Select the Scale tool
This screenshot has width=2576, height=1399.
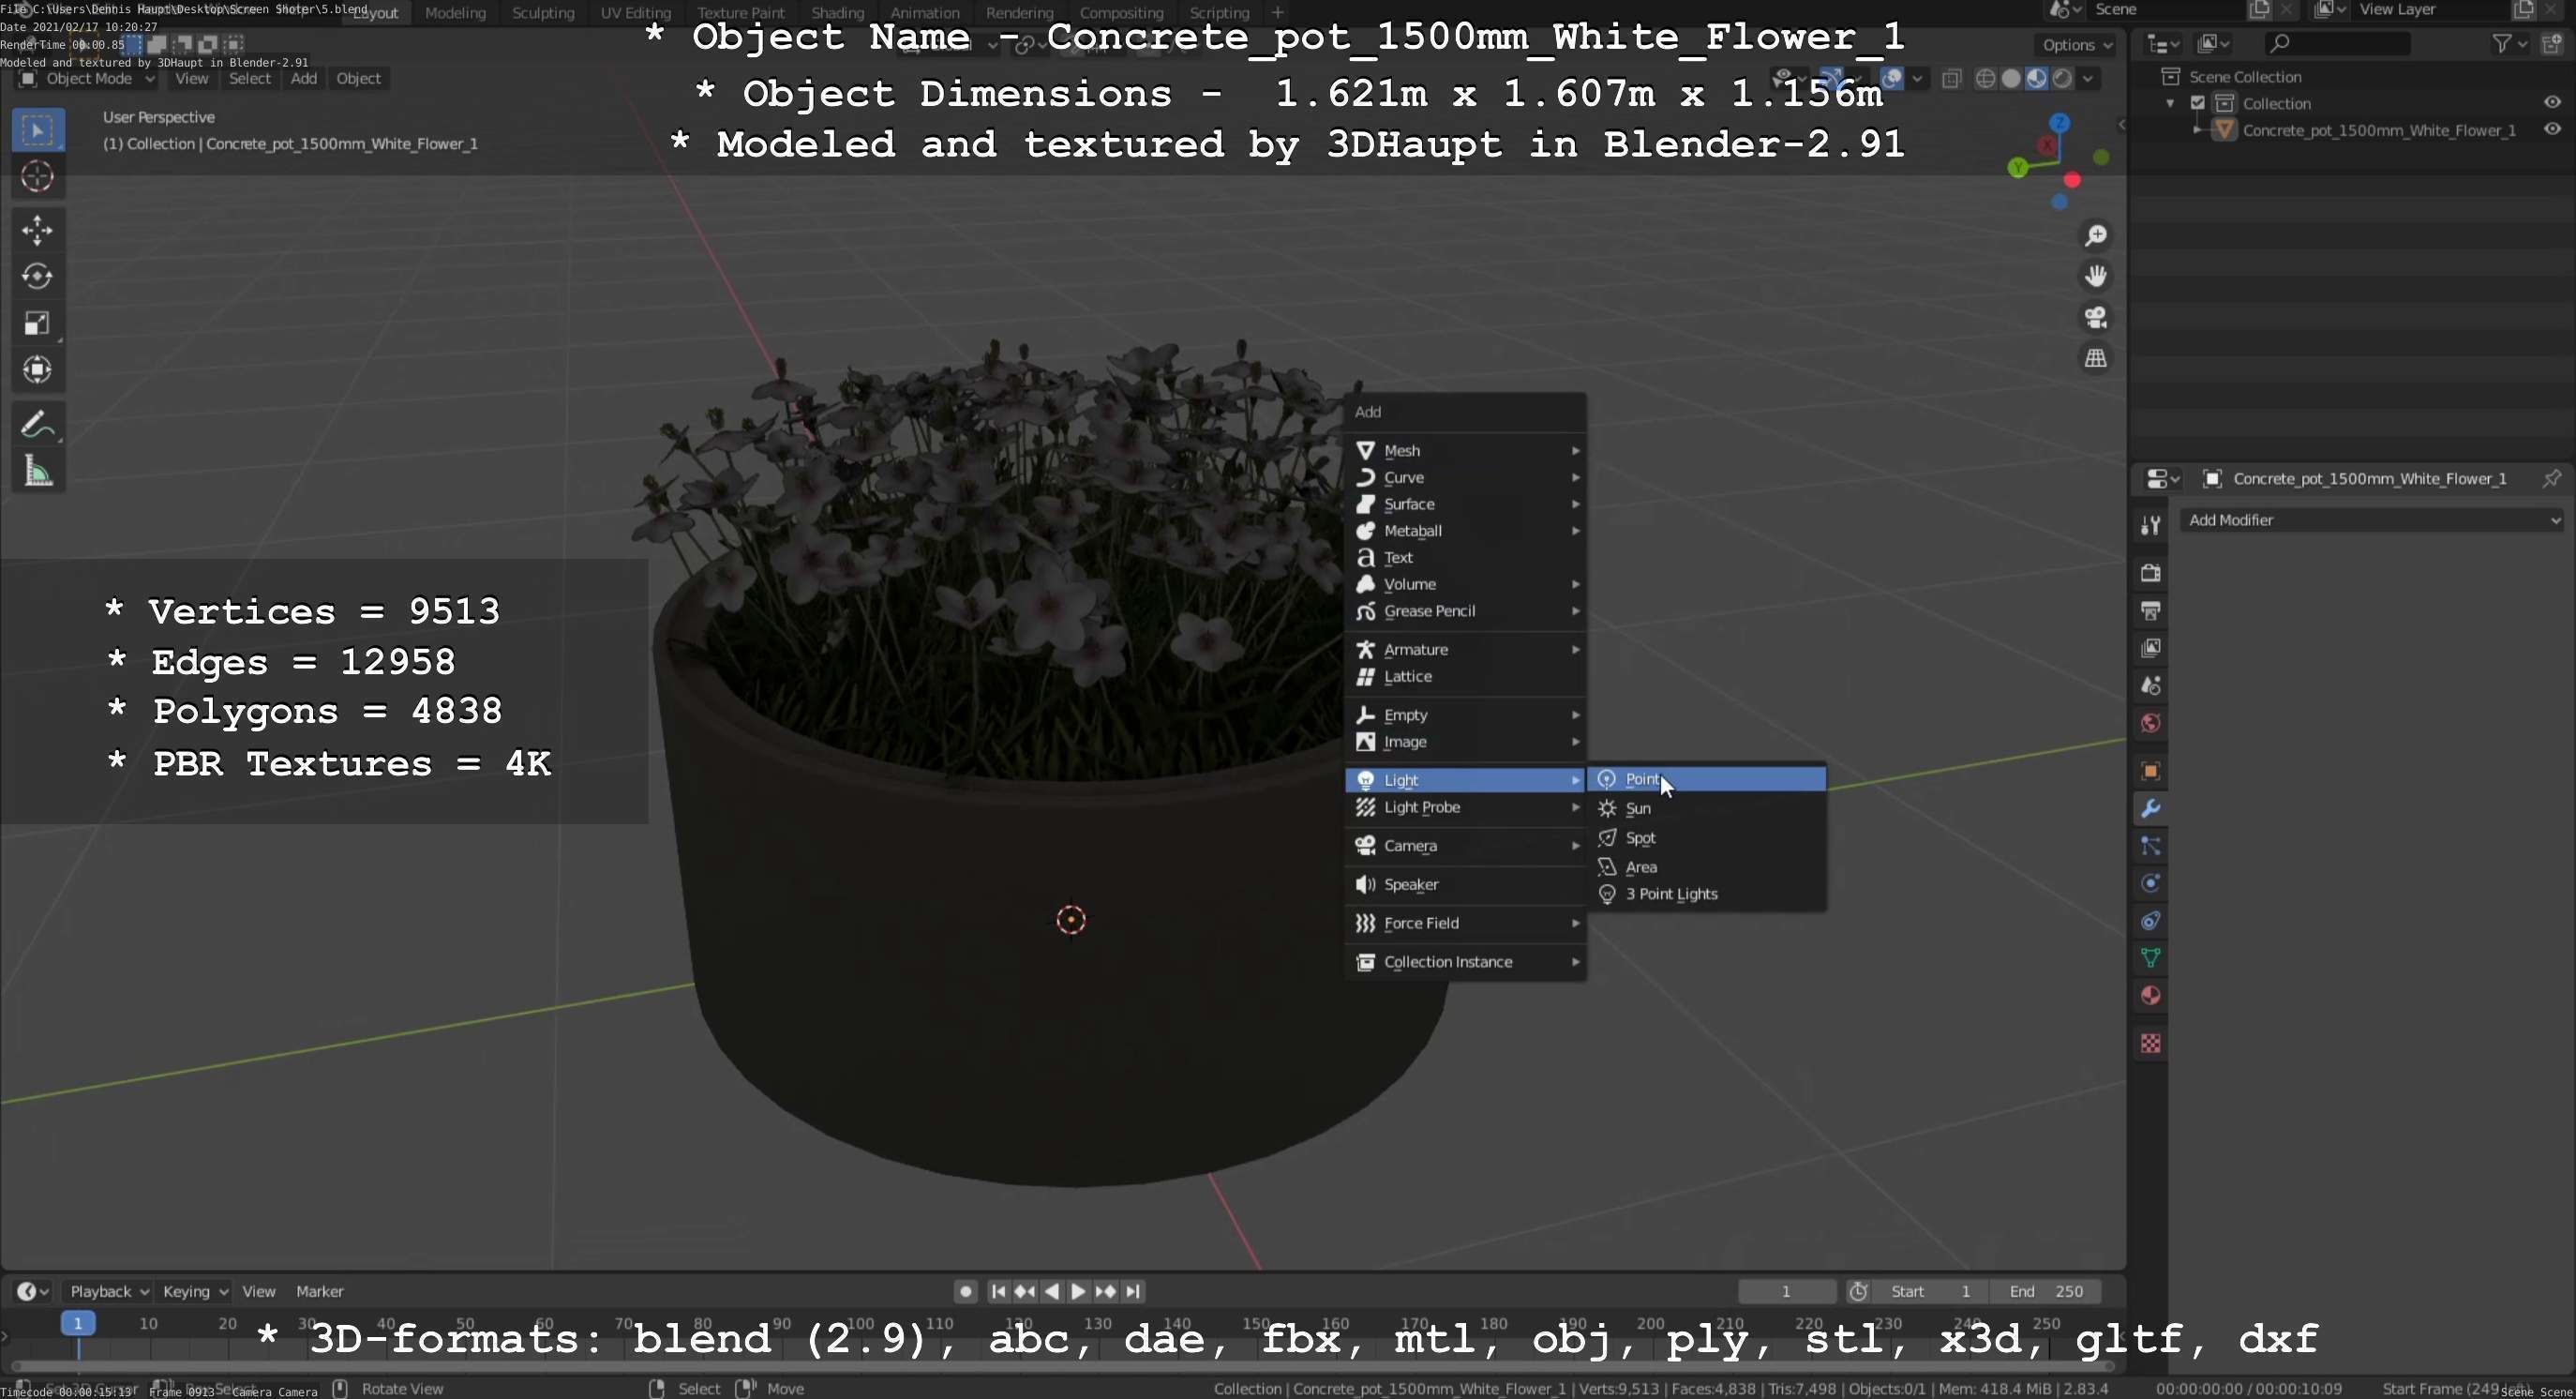pos(37,323)
